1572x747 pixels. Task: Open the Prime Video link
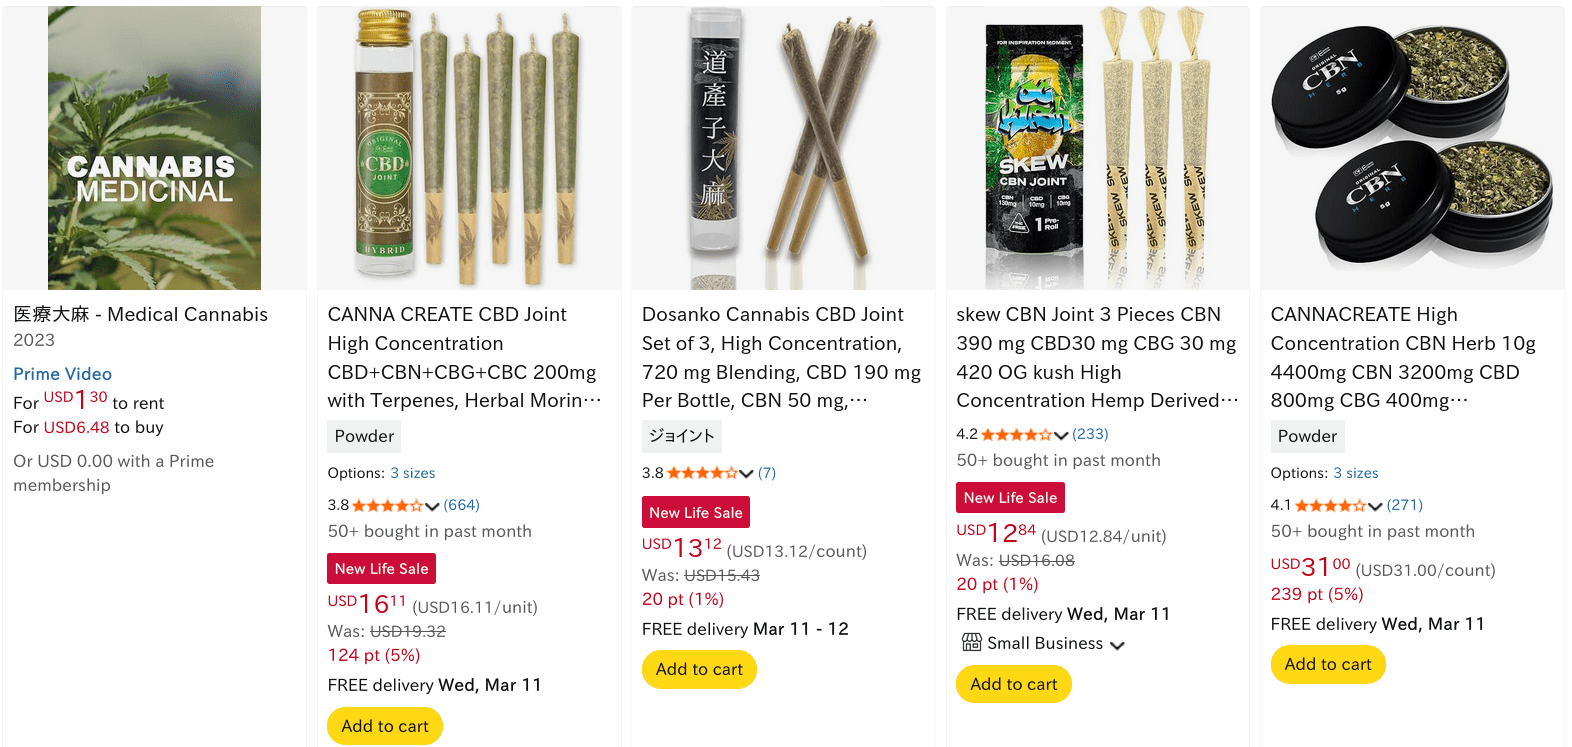(62, 374)
